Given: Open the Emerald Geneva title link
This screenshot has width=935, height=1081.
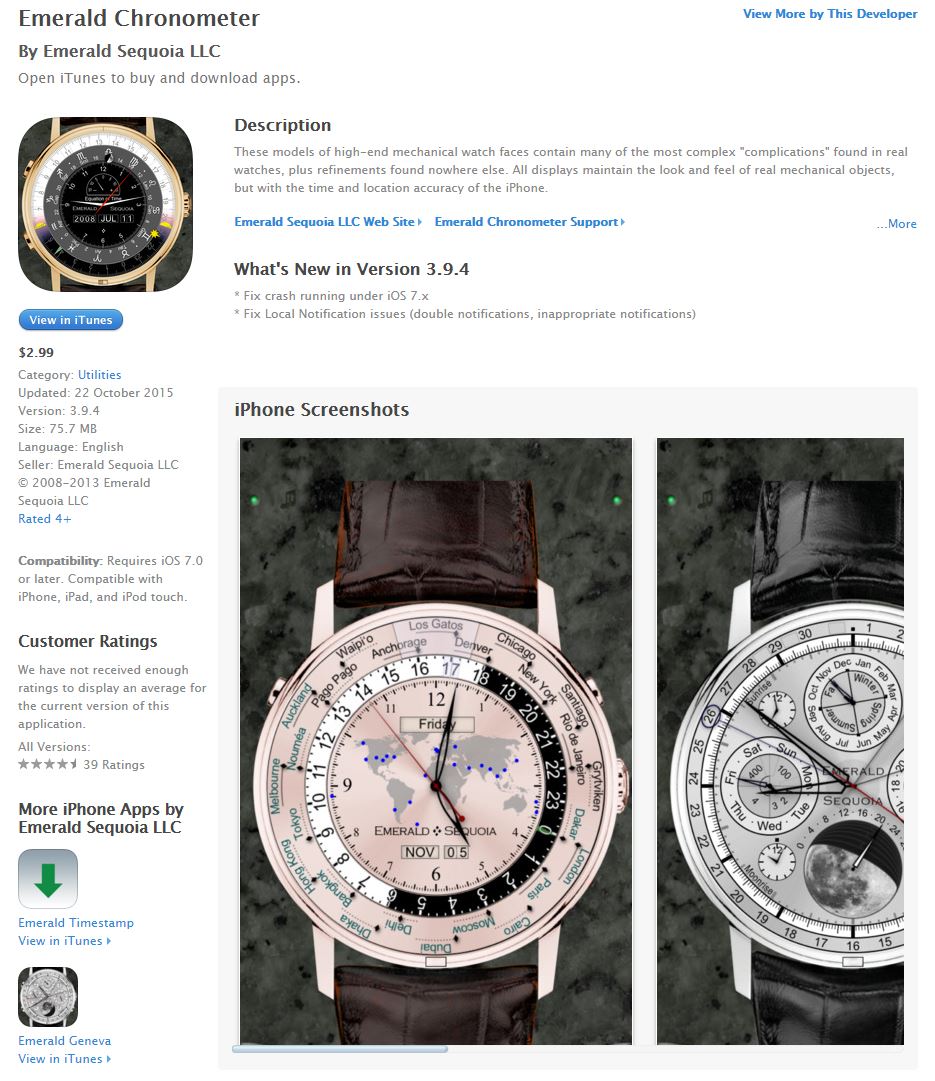Looking at the screenshot, I should click(64, 1040).
